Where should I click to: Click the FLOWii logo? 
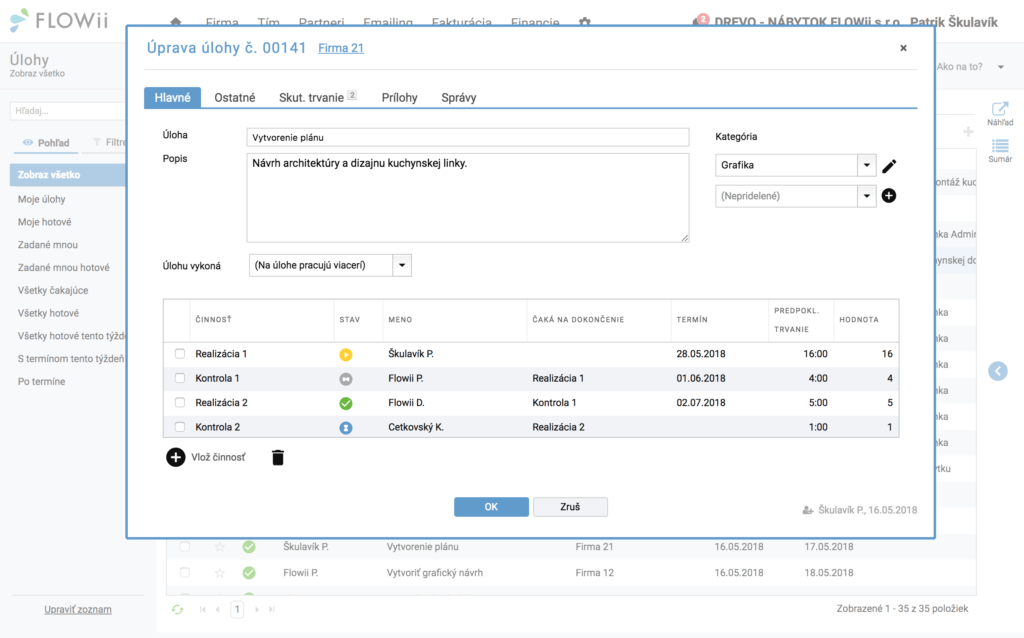tap(59, 20)
